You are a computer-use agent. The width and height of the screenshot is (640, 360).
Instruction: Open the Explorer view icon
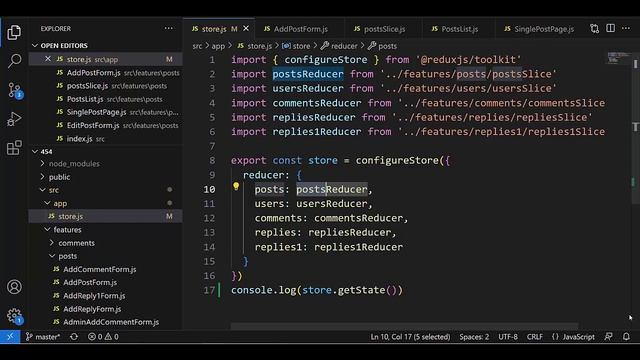coord(14,32)
